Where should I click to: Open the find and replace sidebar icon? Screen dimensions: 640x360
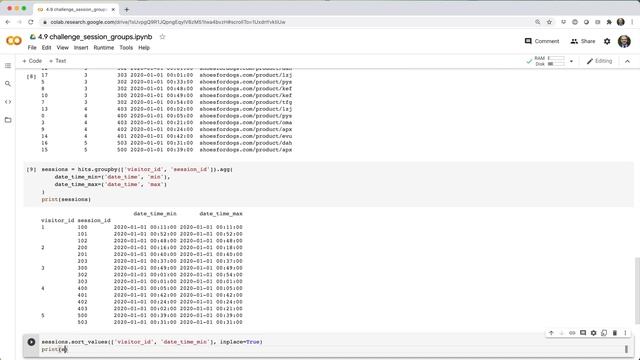point(8,84)
